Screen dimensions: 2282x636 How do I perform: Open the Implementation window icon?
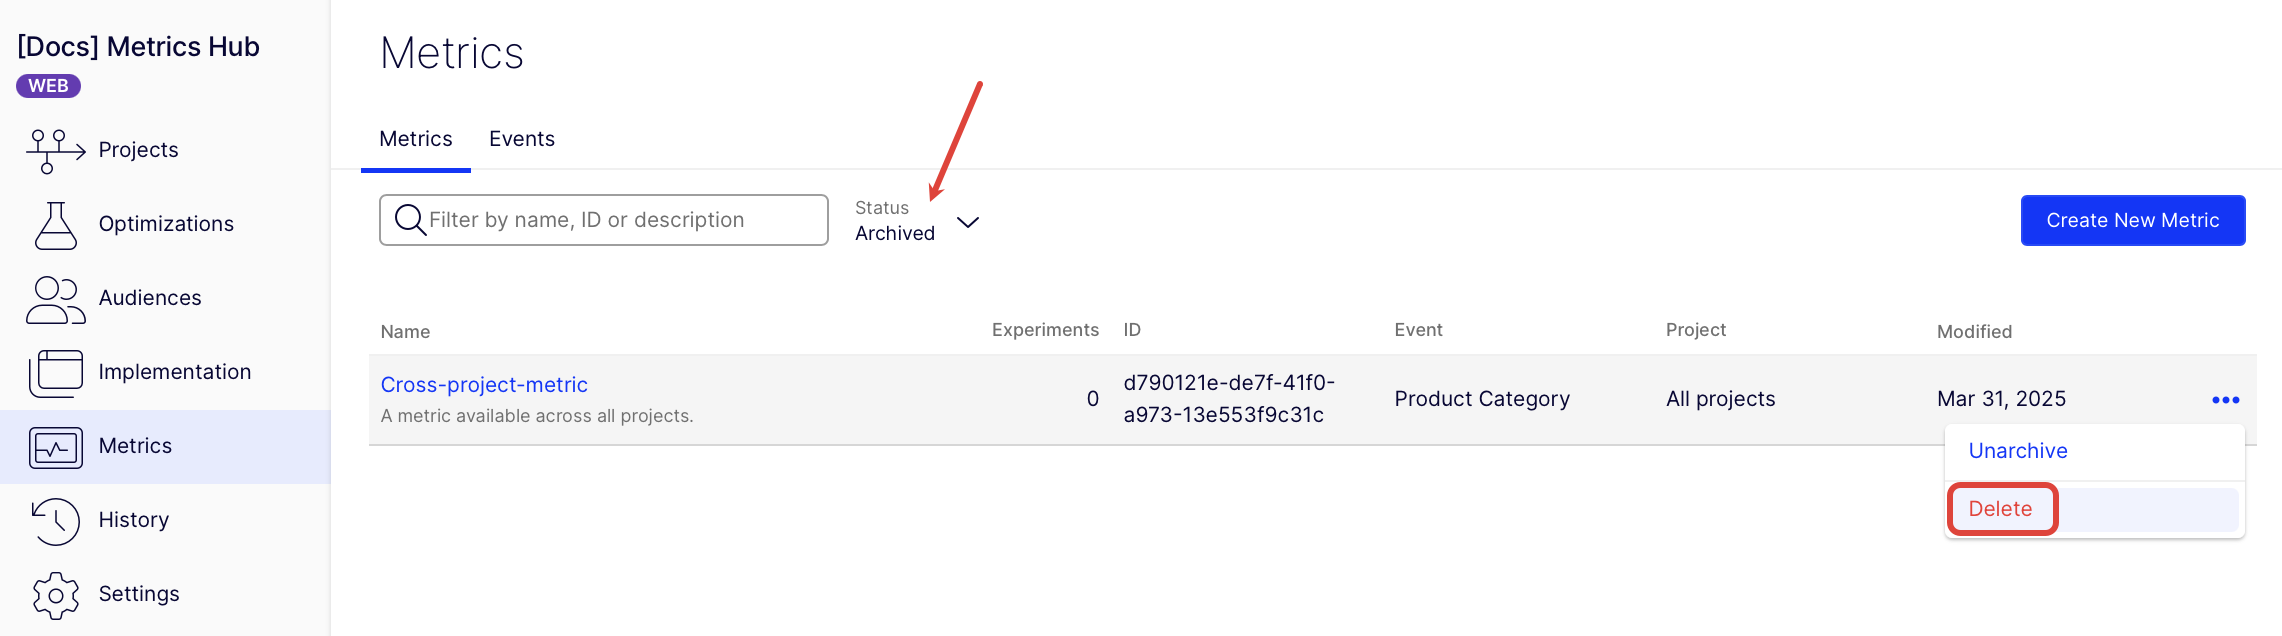(x=56, y=373)
